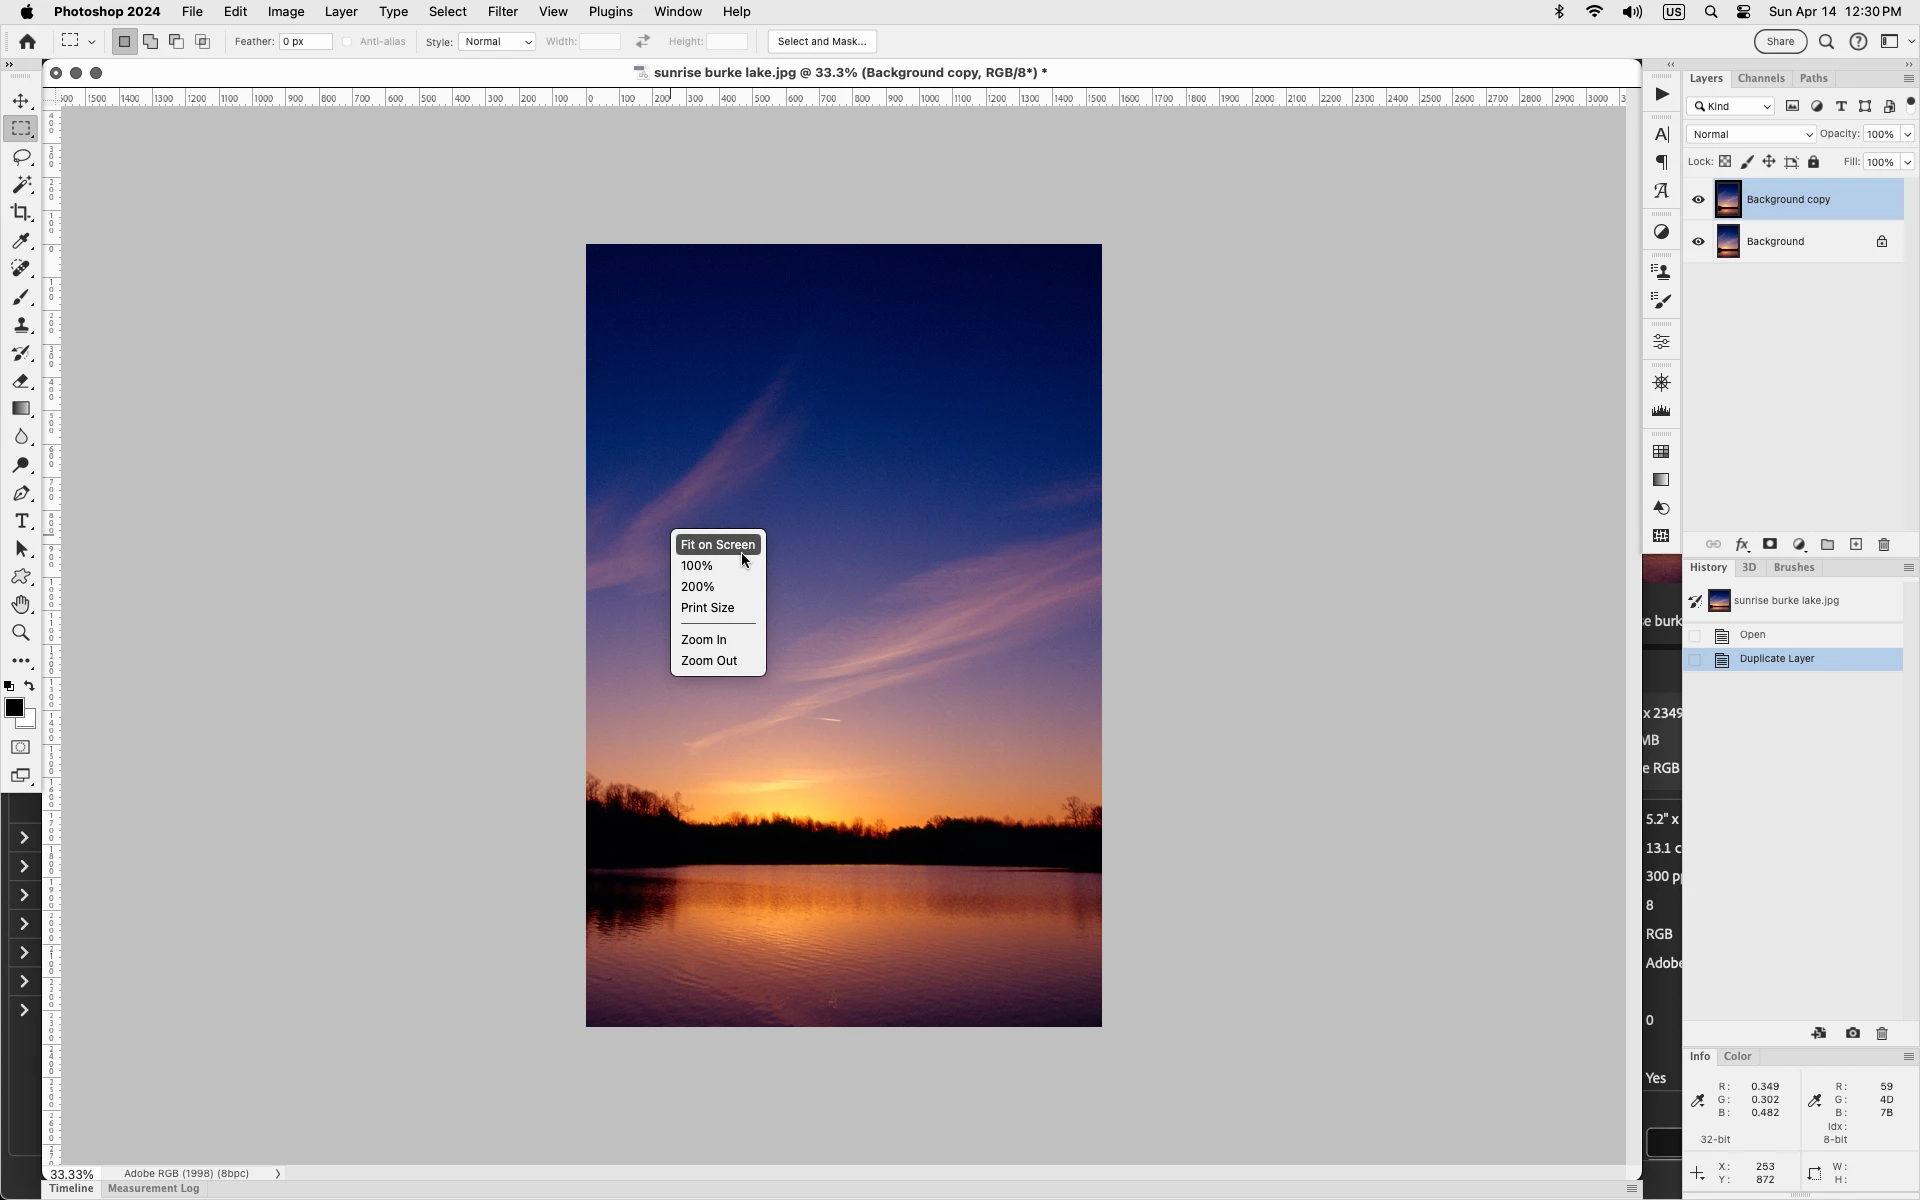Select the Hand tool

(x=21, y=605)
